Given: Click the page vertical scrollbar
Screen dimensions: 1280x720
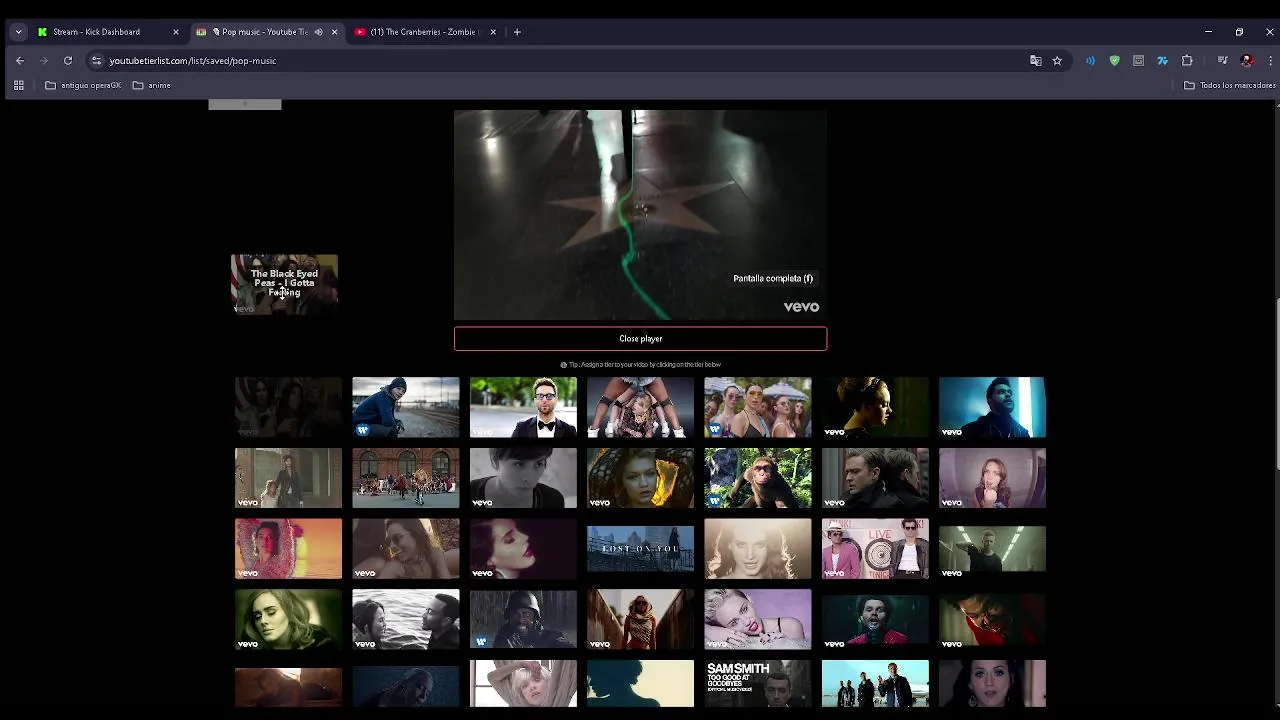Looking at the screenshot, I should click(1276, 383).
